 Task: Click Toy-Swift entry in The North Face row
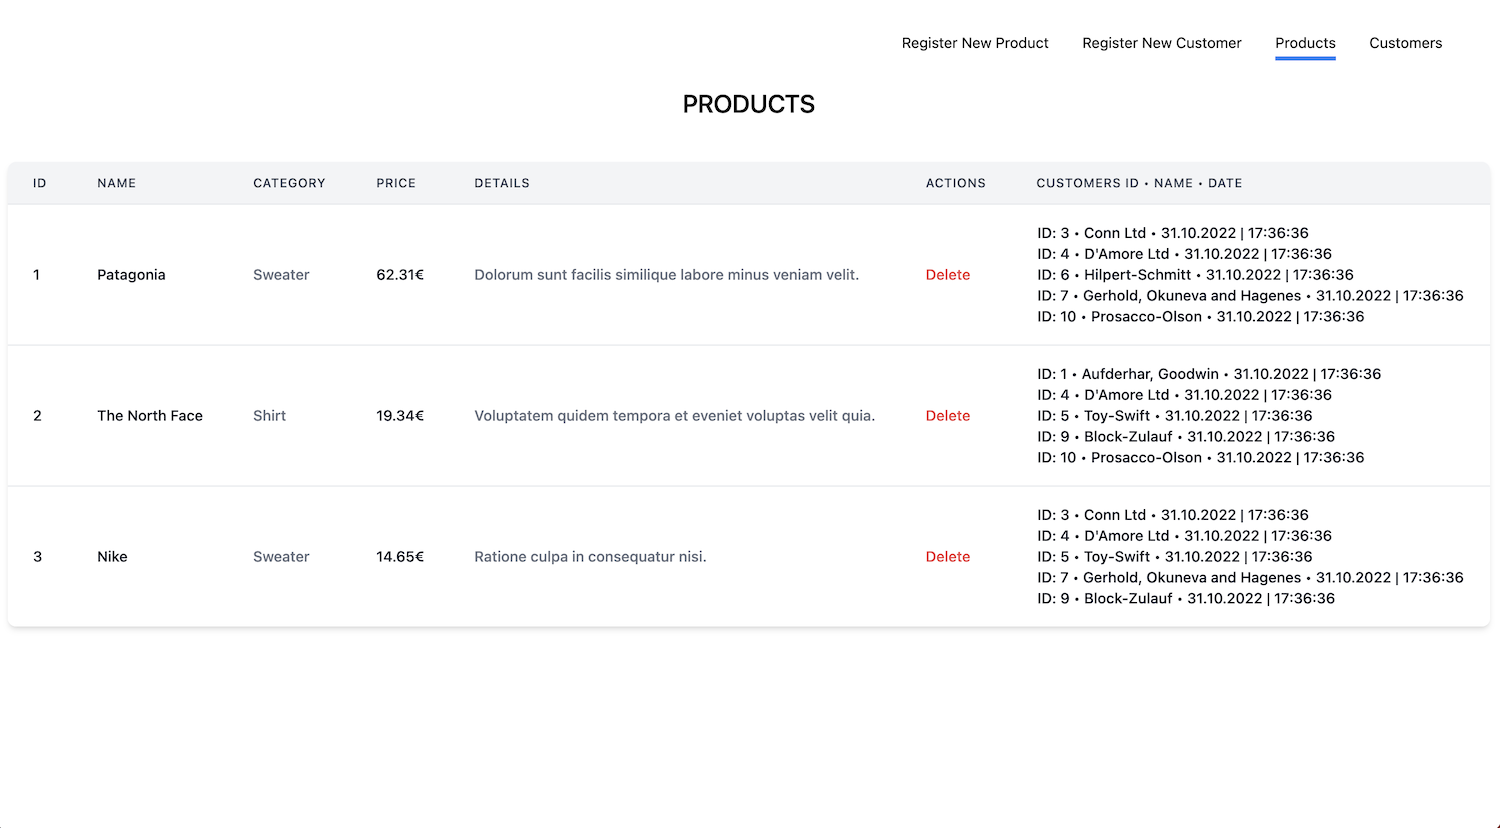click(x=1175, y=416)
